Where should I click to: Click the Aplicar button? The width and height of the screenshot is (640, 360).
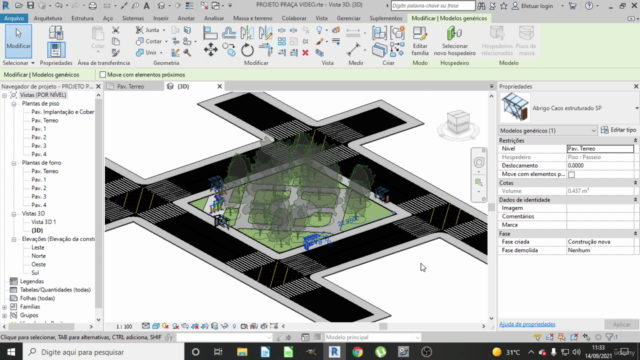coord(621,324)
